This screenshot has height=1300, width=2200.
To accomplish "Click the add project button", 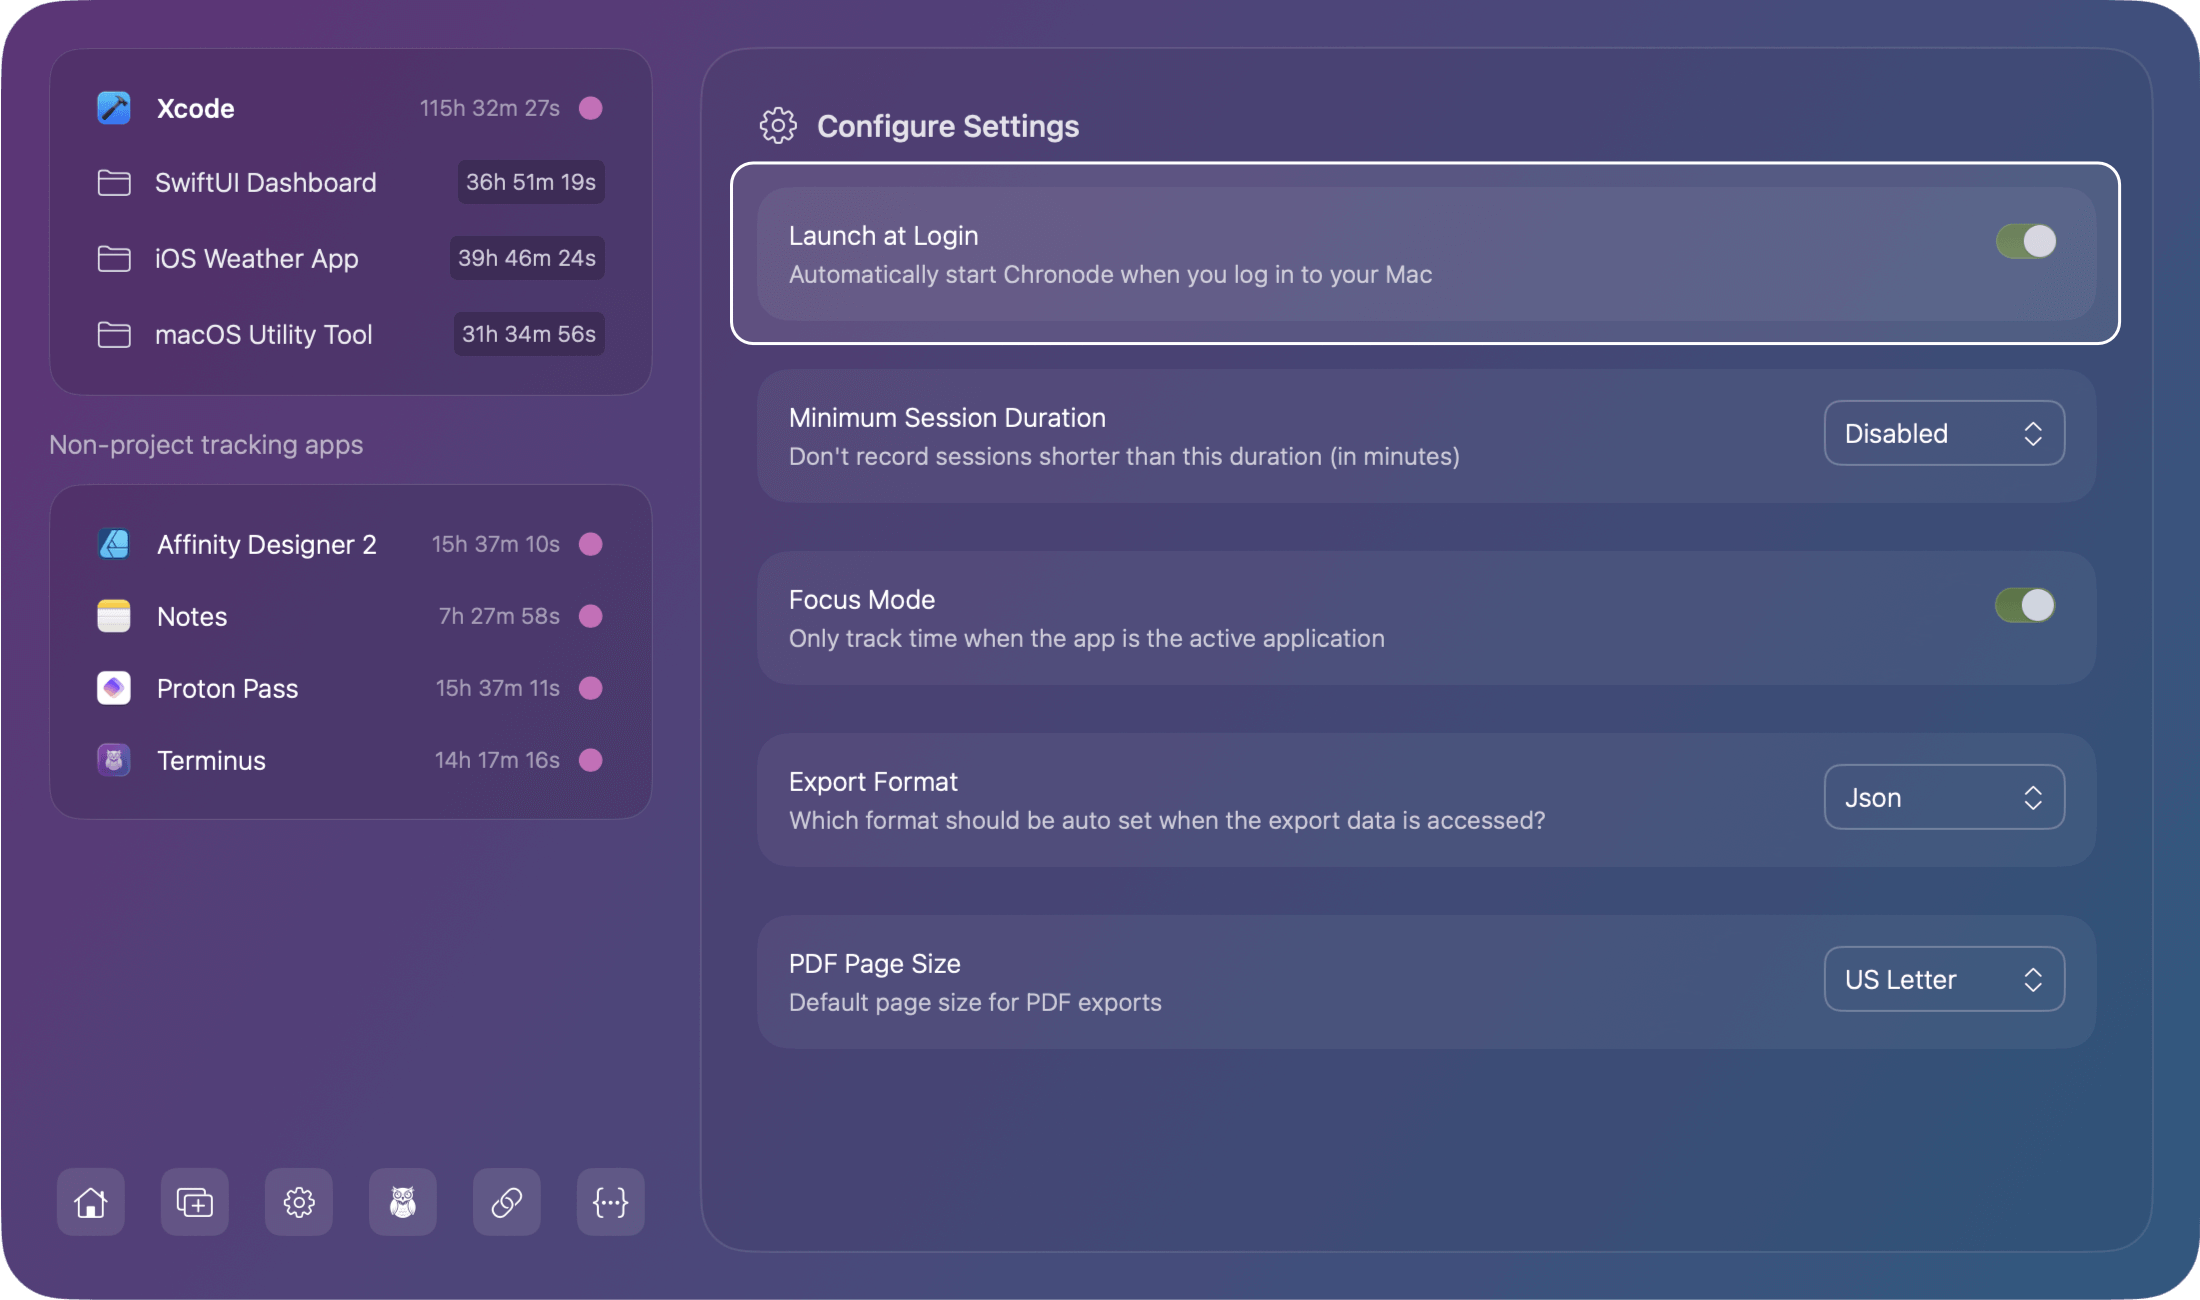I will (x=194, y=1202).
